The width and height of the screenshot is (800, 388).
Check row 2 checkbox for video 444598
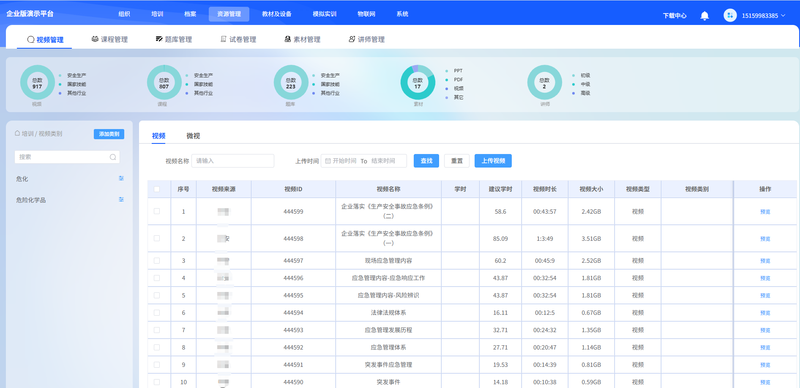(x=157, y=238)
